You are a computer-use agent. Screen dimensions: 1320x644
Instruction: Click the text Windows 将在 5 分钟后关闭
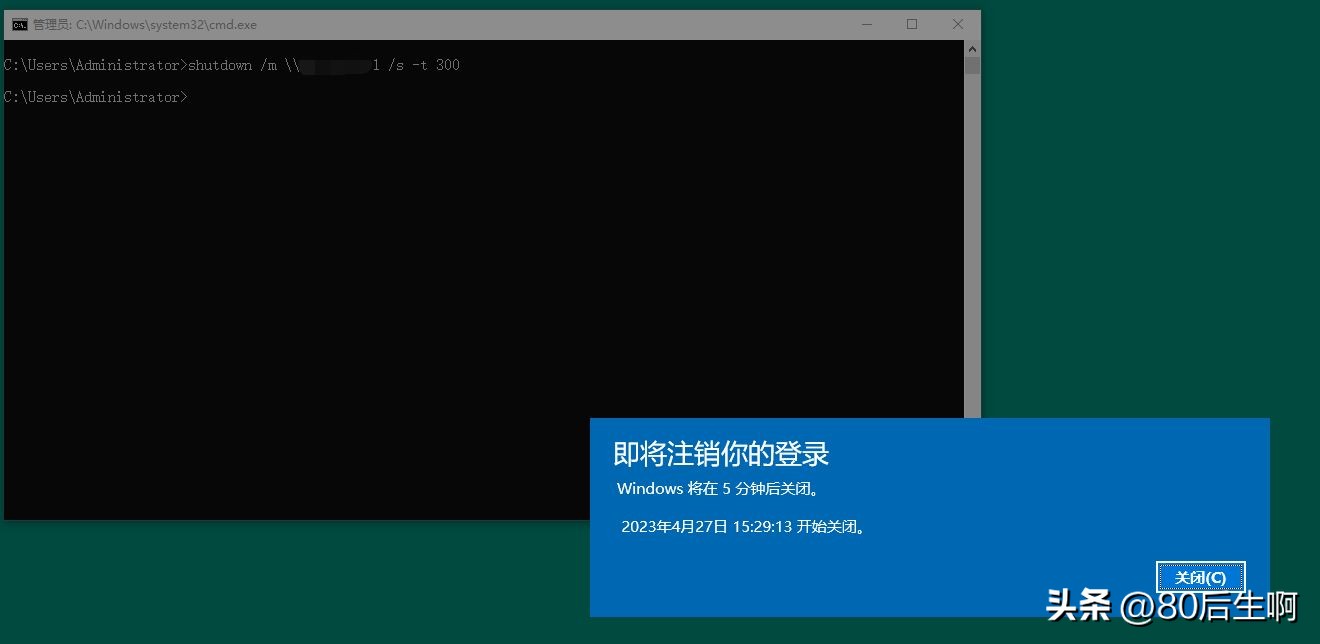pyautogui.click(x=718, y=489)
